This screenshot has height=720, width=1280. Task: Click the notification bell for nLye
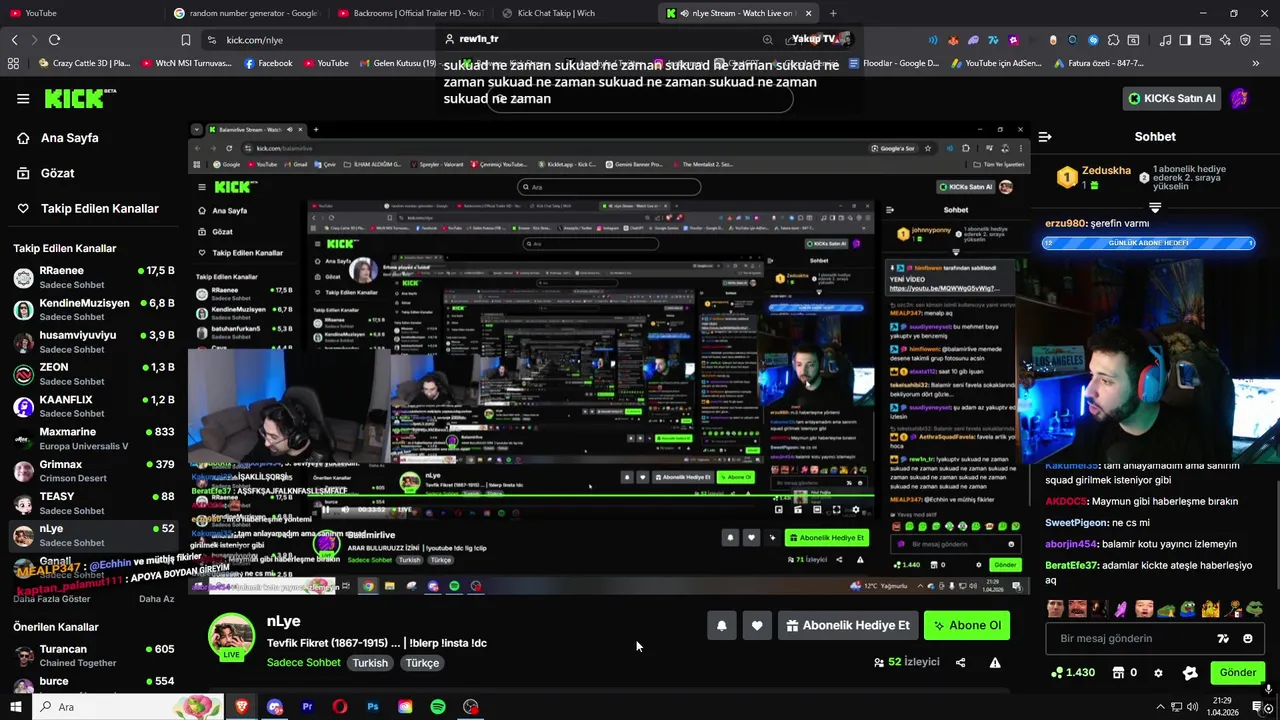(x=722, y=626)
